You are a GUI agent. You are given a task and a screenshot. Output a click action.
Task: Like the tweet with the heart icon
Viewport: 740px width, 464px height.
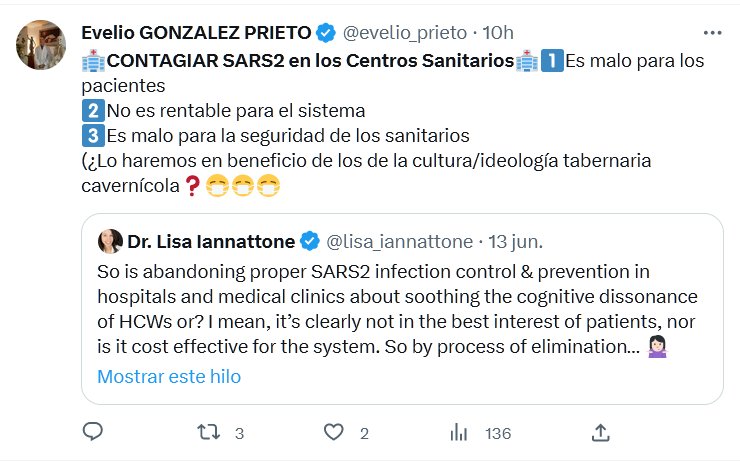(334, 432)
